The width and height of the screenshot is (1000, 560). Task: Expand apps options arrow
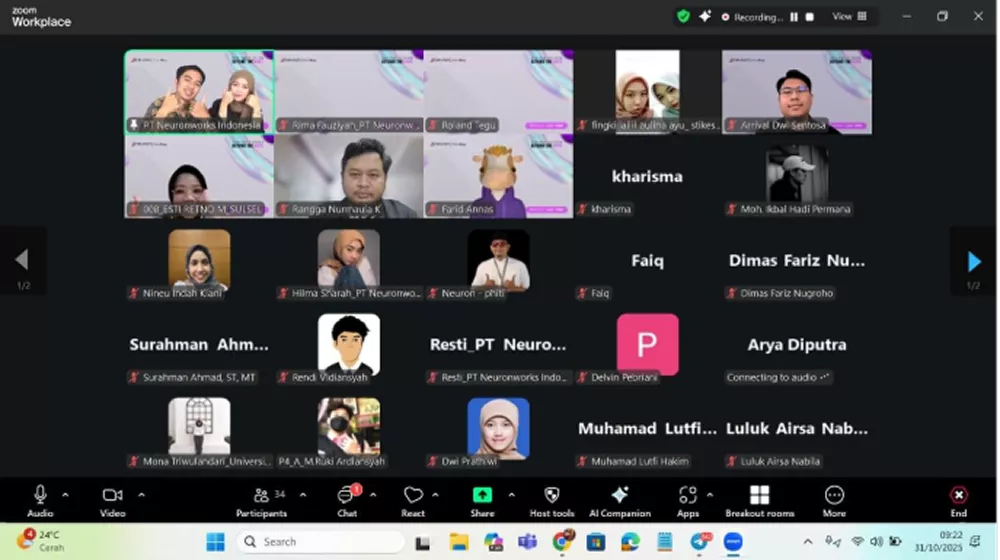pos(710,495)
